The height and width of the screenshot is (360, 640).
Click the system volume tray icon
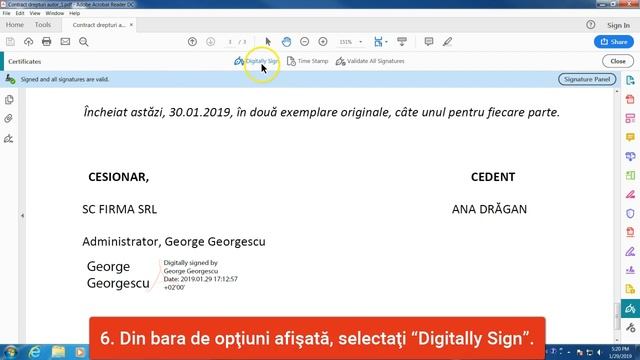click(x=599, y=352)
